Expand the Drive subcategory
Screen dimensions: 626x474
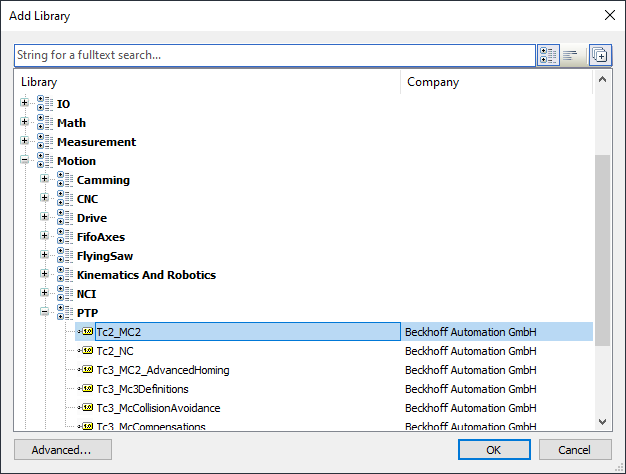point(44,217)
